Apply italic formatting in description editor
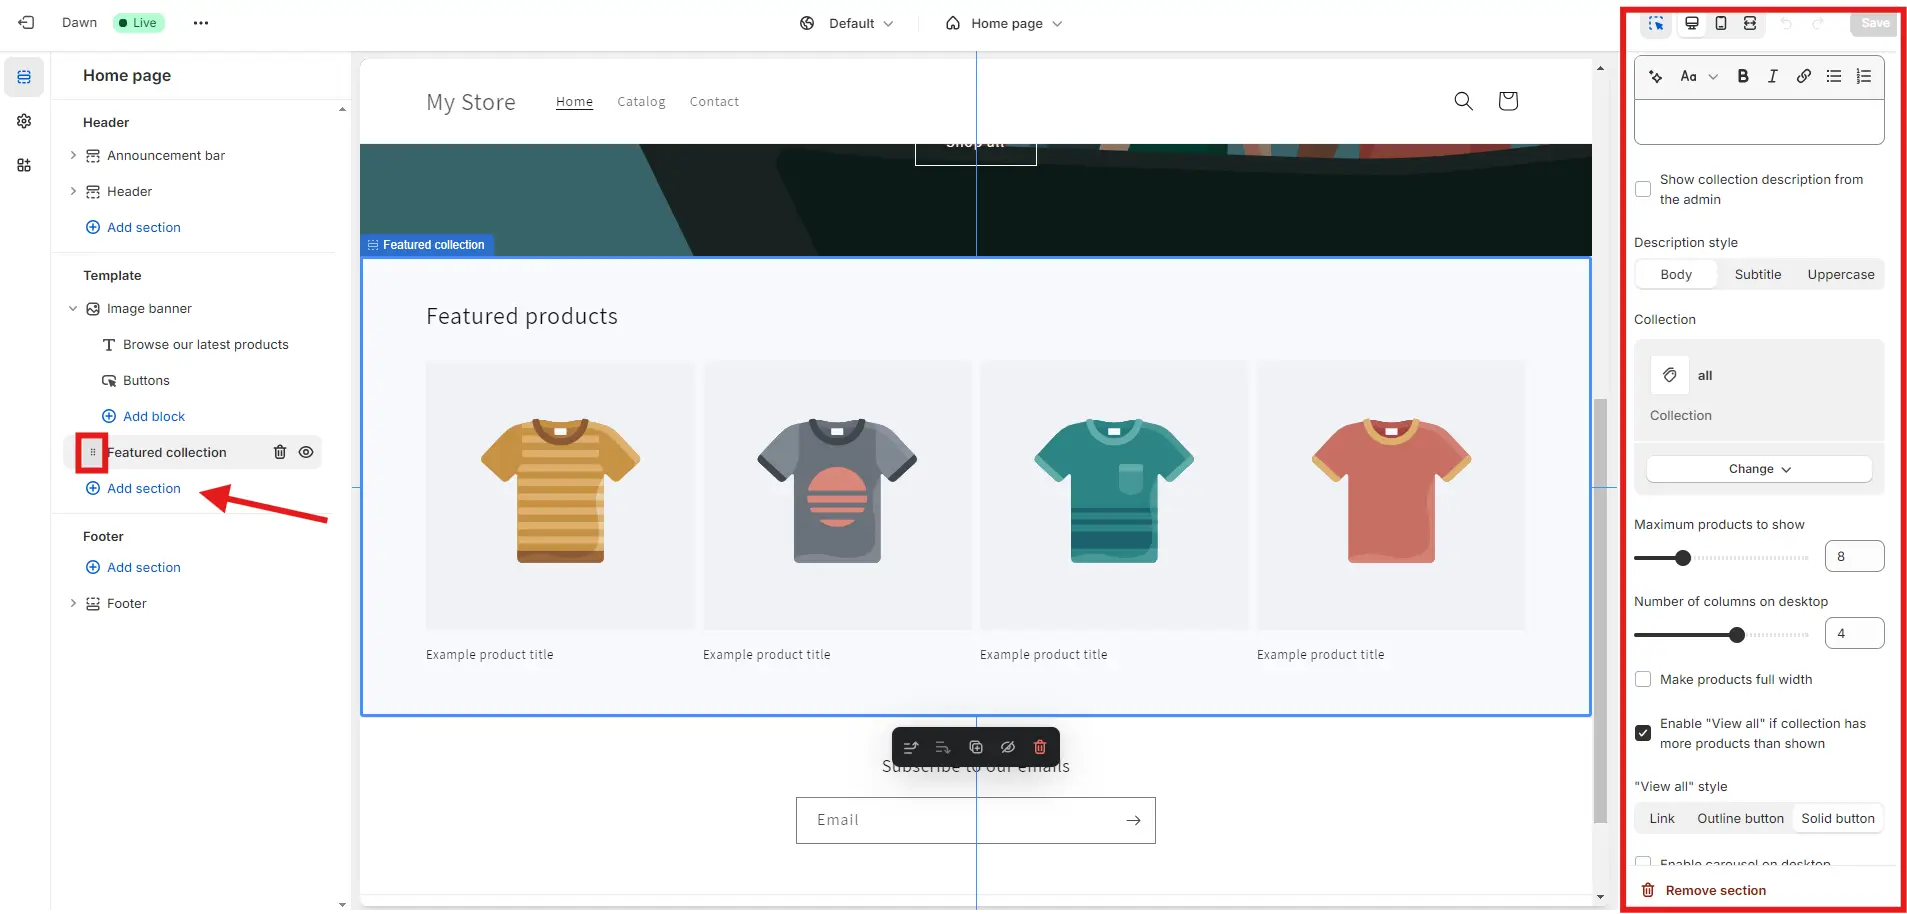Screen dimensions: 1907x914 1773,76
